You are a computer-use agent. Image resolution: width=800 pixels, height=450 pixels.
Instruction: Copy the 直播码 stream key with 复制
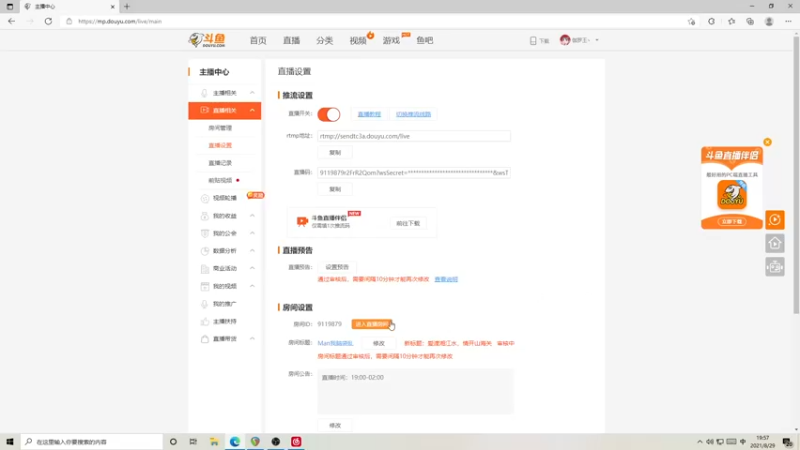click(335, 189)
